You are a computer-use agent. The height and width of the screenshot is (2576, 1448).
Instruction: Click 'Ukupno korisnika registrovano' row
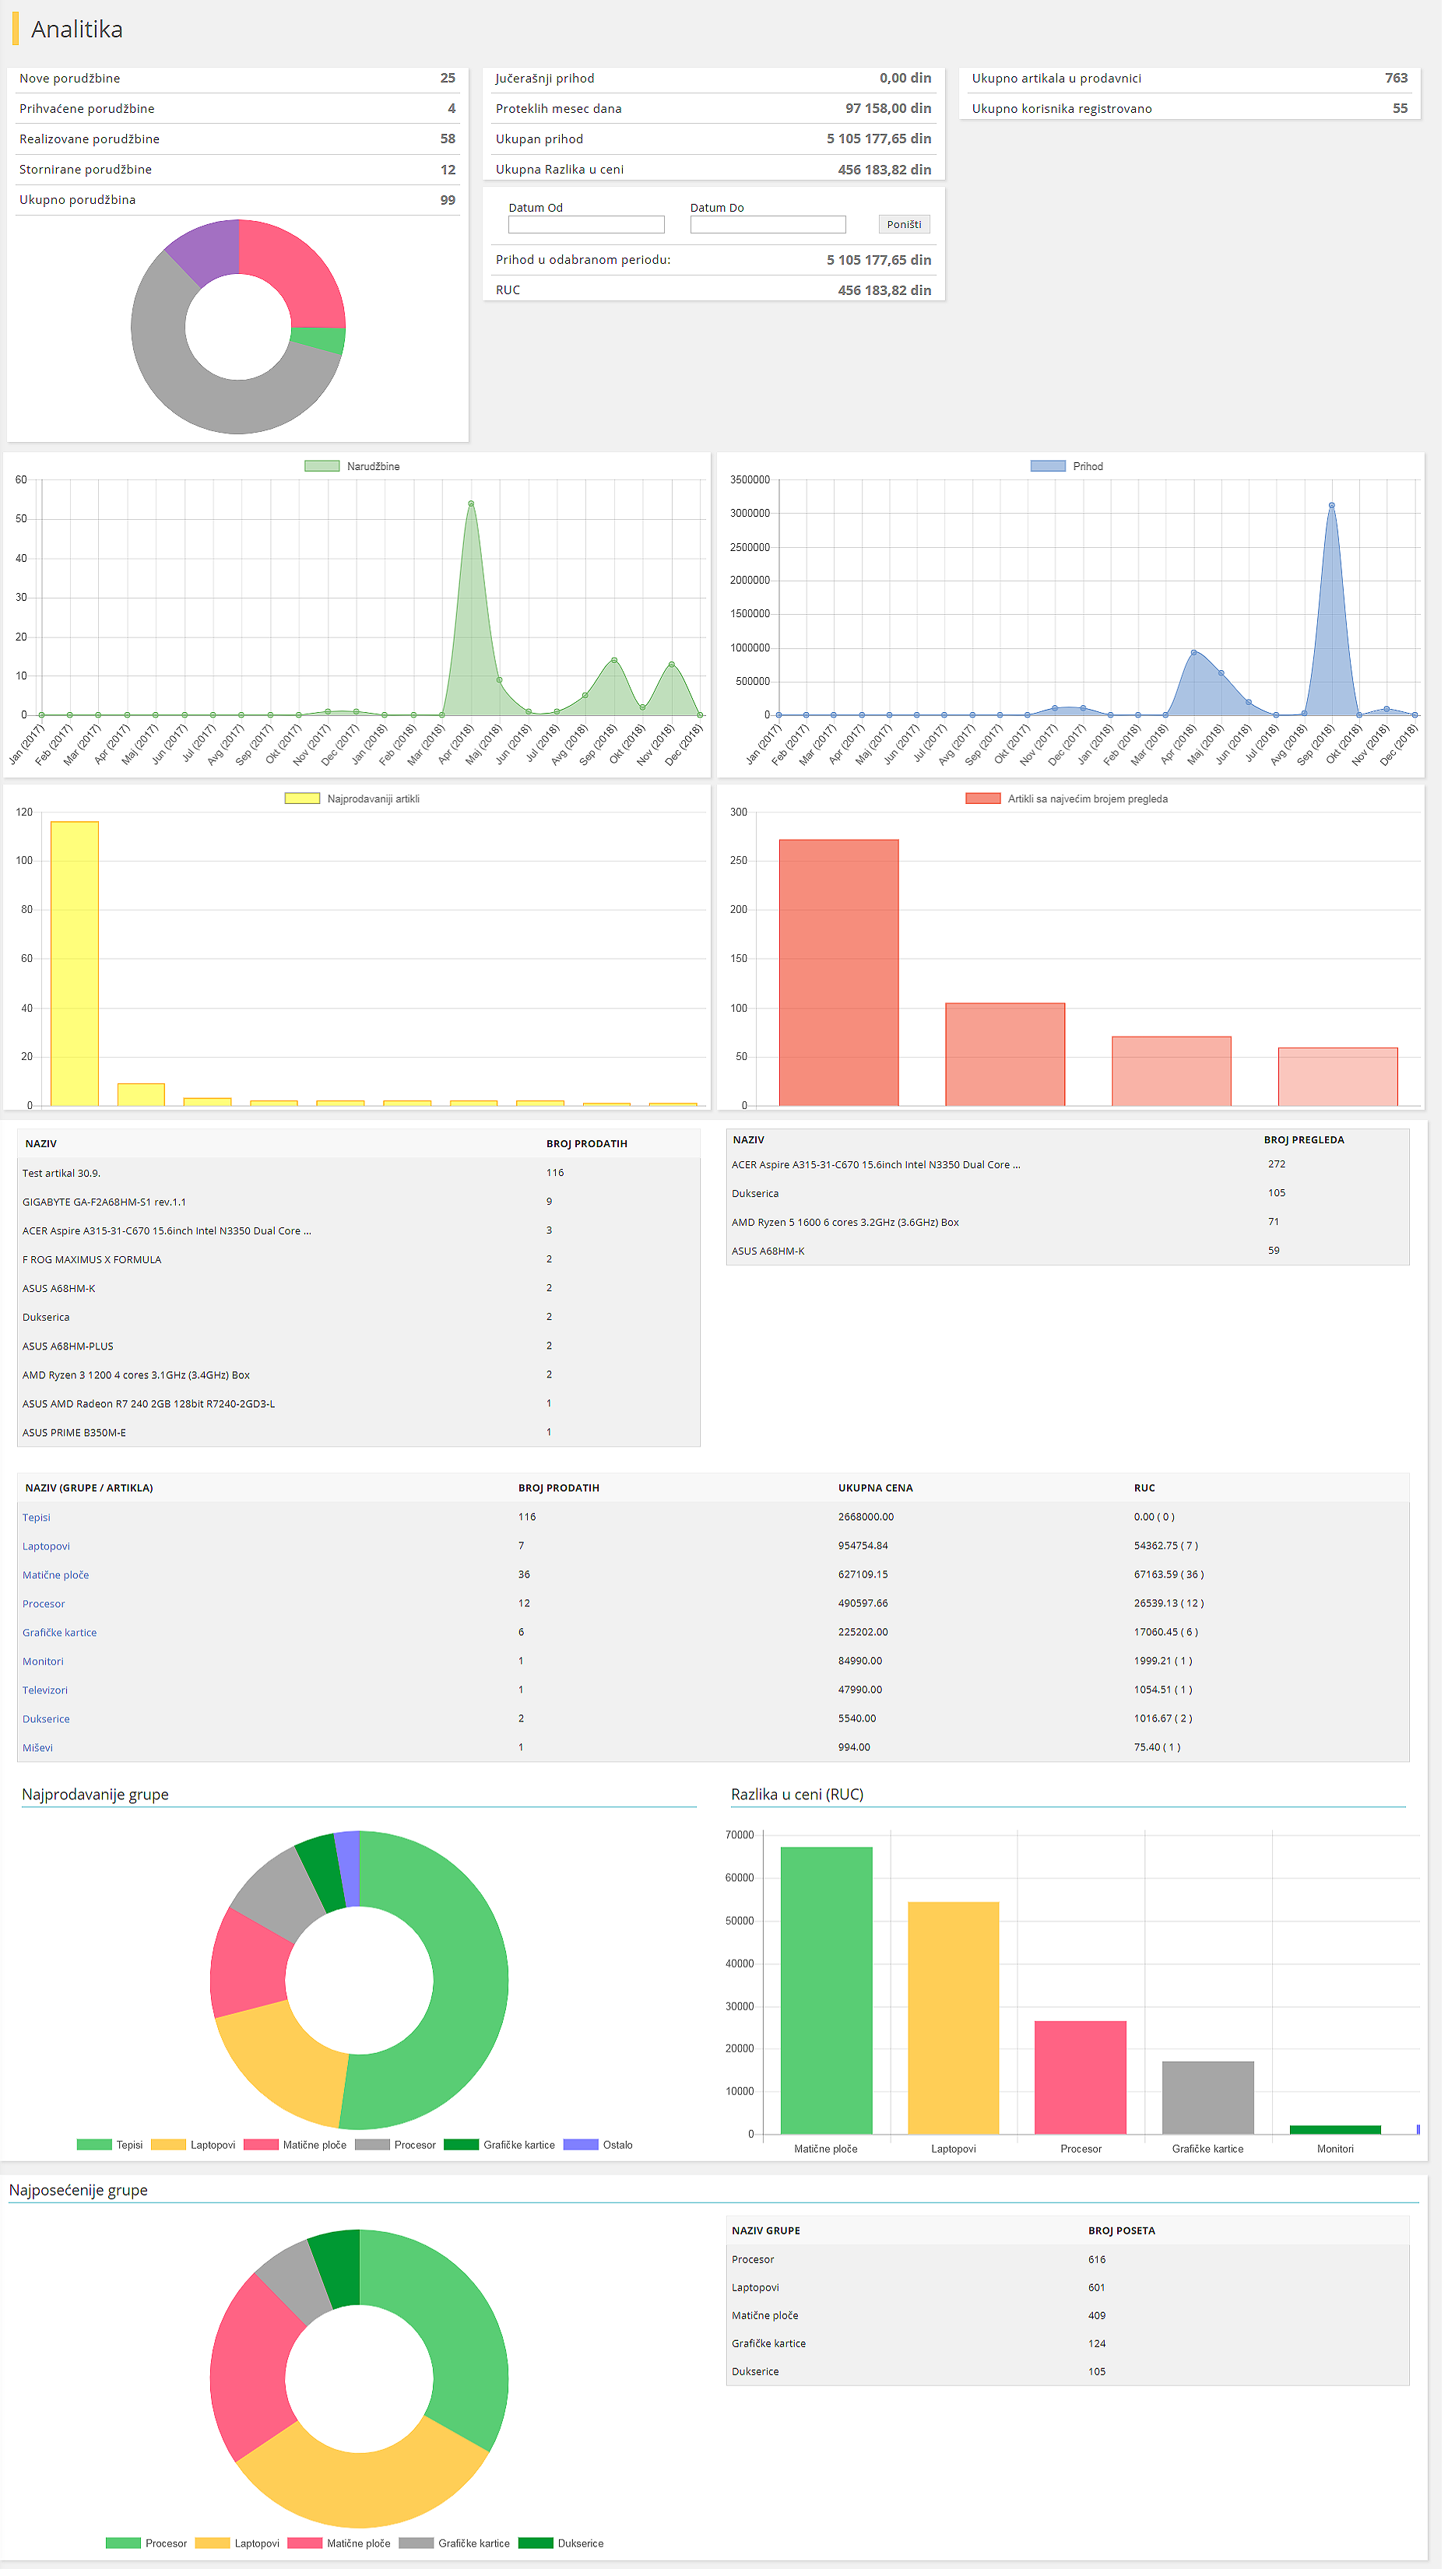[x=1194, y=108]
